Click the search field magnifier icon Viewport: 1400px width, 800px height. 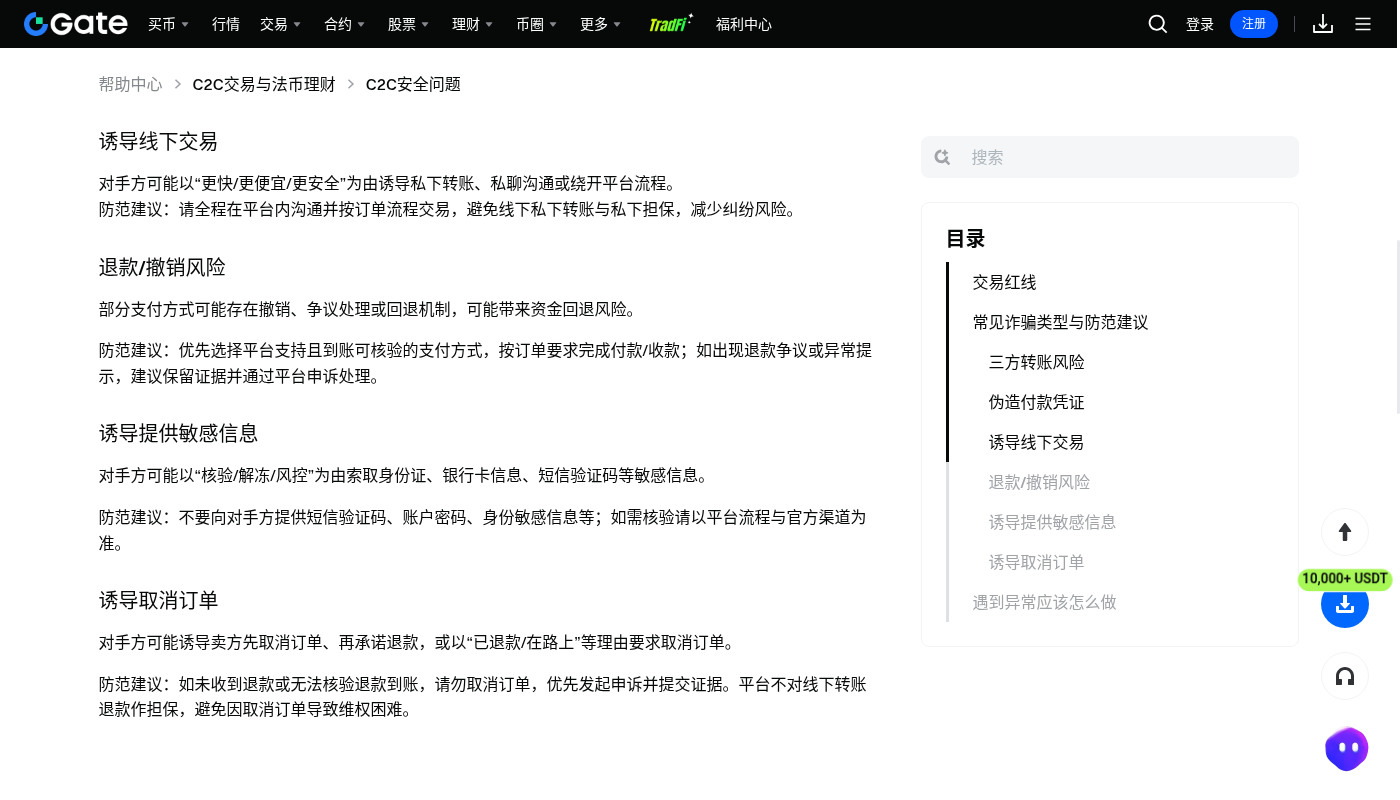(942, 157)
